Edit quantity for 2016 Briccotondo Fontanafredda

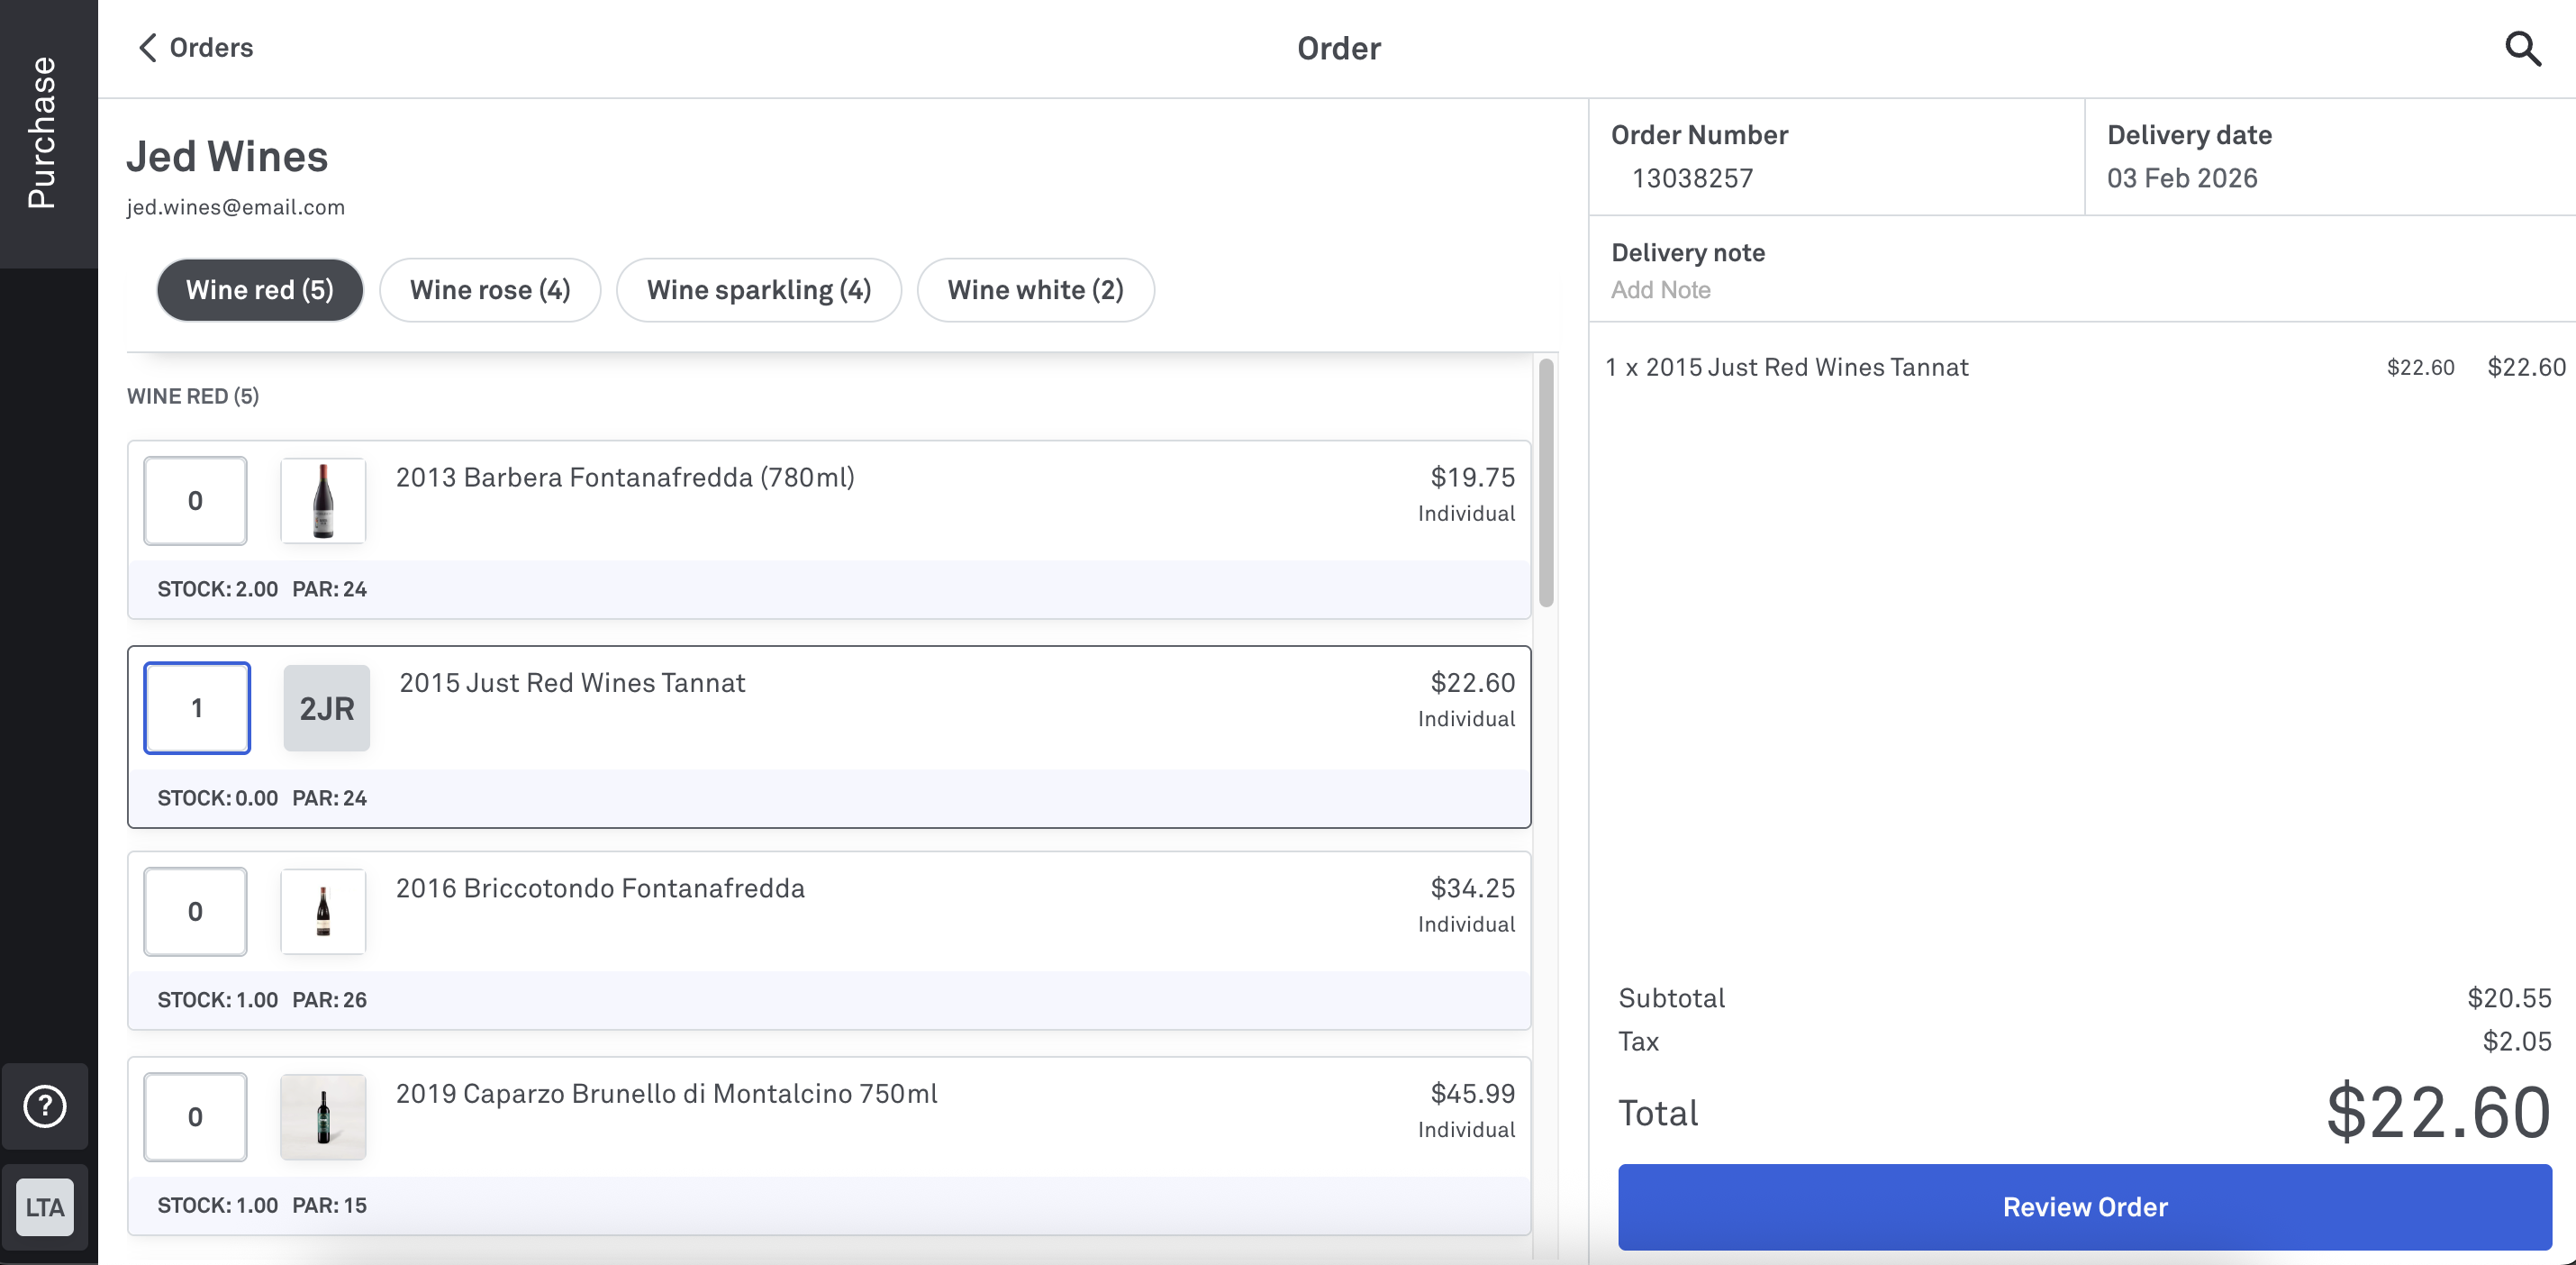195,911
